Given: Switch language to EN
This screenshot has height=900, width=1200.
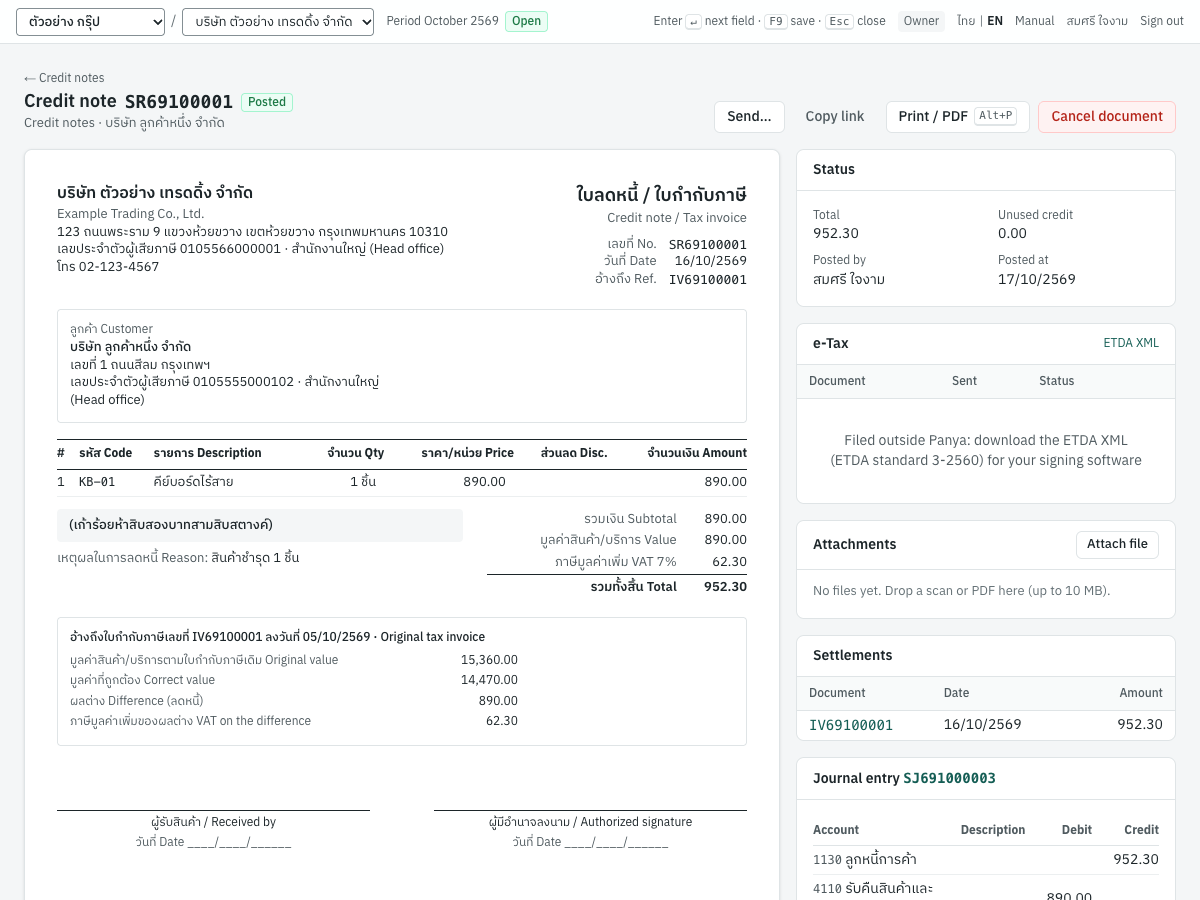Looking at the screenshot, I should [x=995, y=21].
